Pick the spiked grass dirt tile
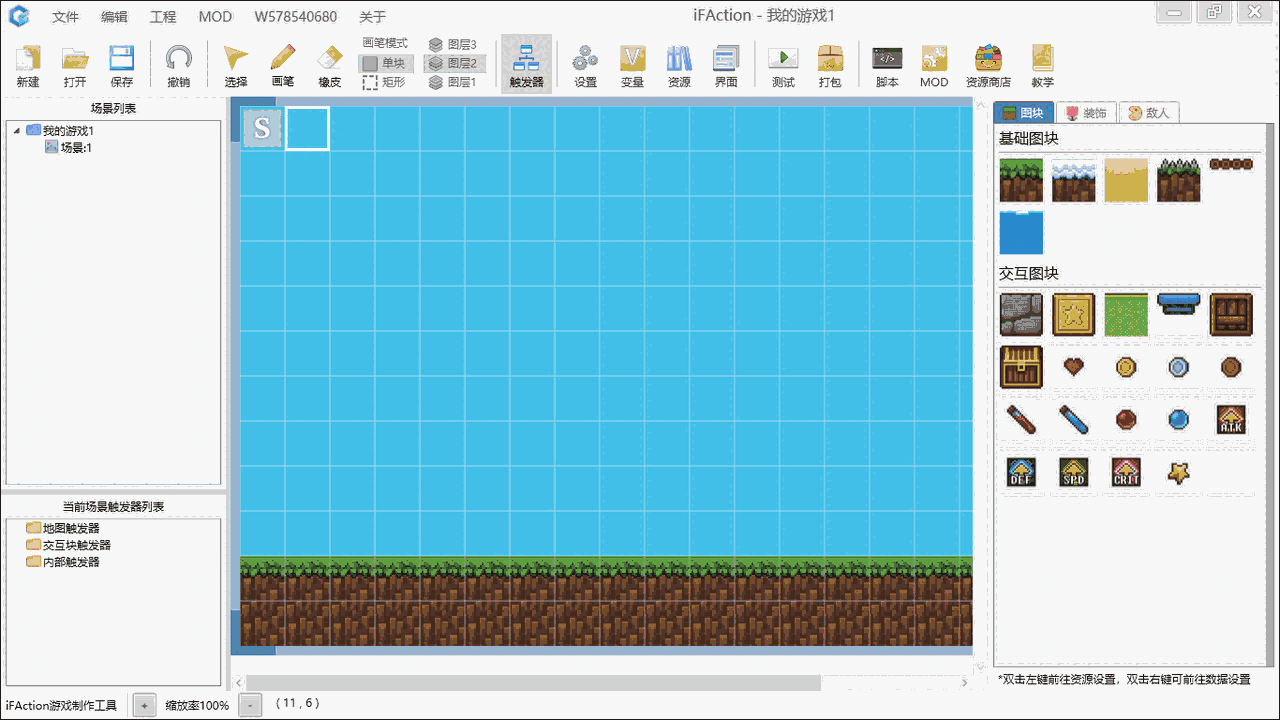Viewport: 1280px width, 720px height. point(1178,180)
